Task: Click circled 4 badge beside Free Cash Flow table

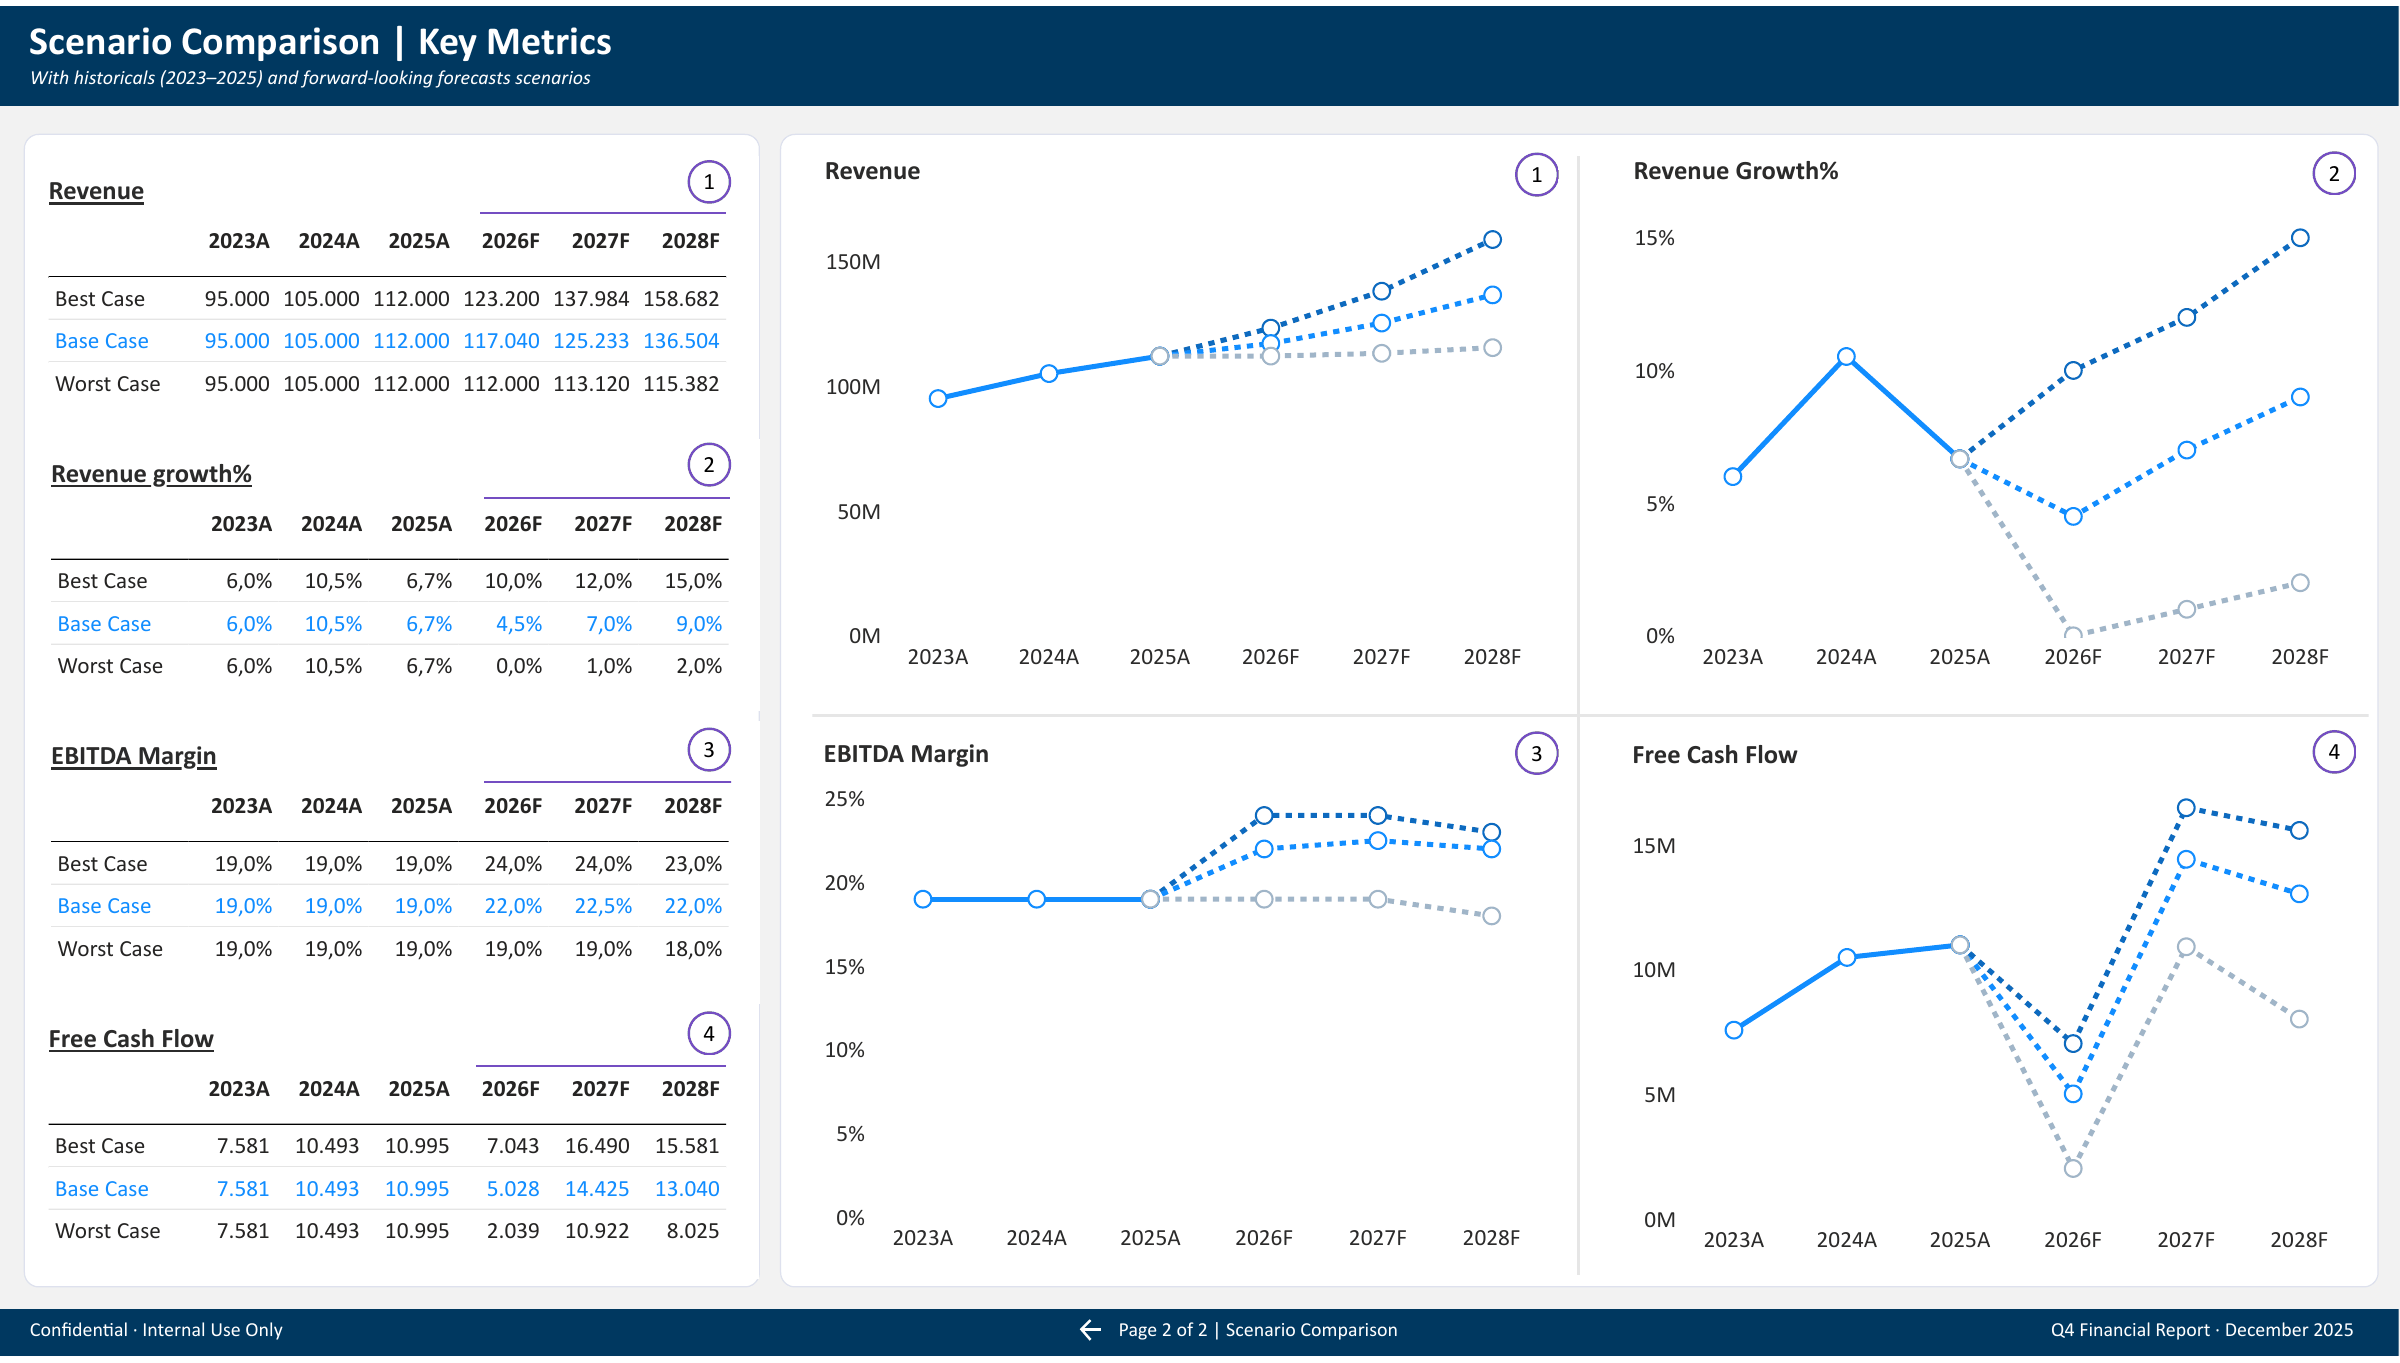Action: coord(709,1034)
